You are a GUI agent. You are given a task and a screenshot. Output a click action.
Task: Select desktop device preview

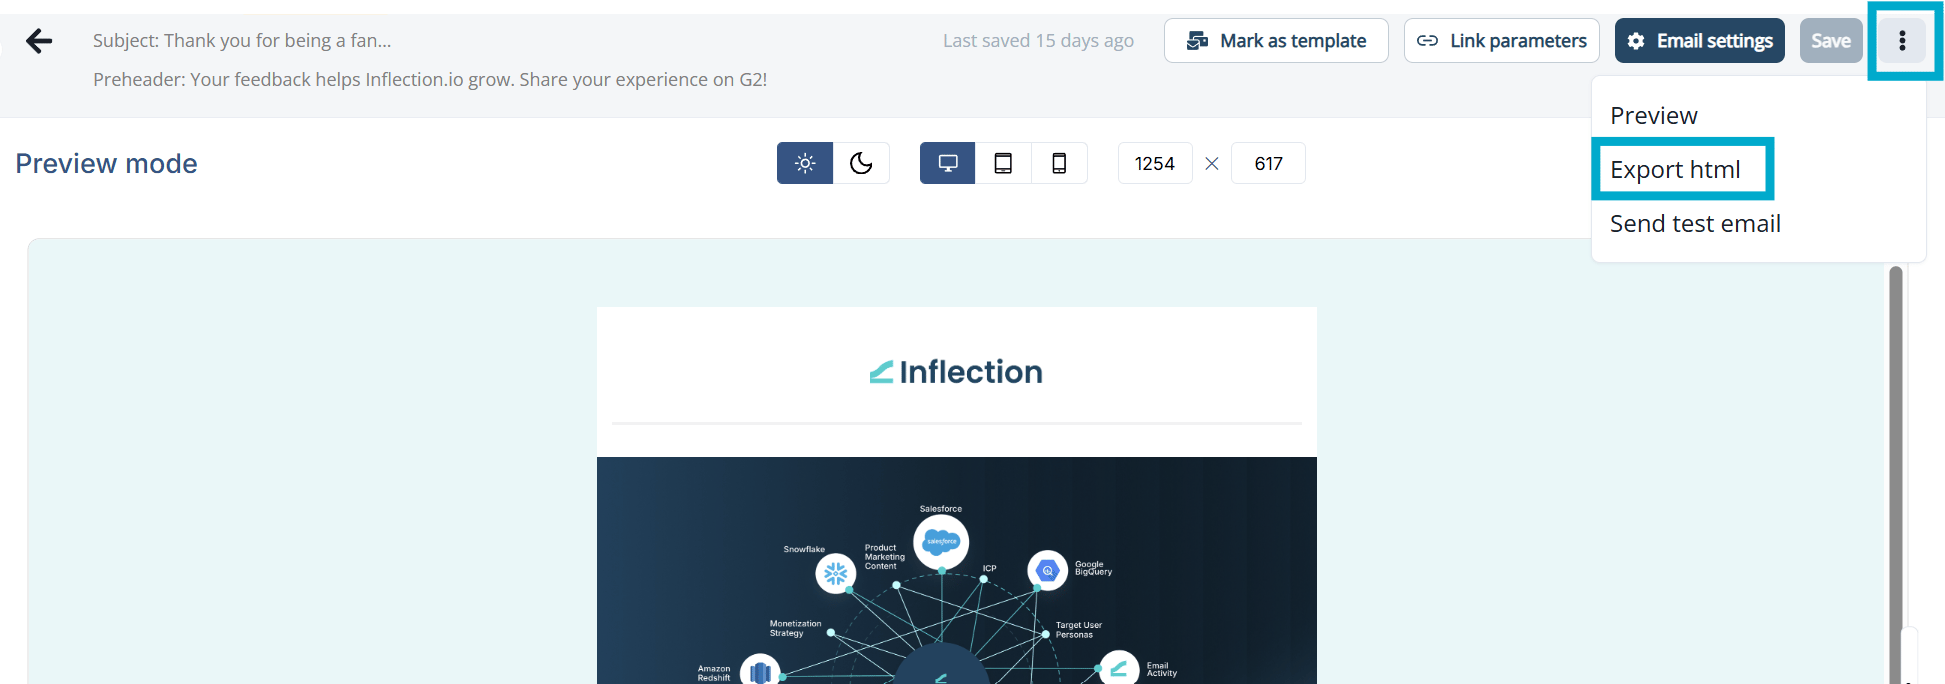point(948,163)
